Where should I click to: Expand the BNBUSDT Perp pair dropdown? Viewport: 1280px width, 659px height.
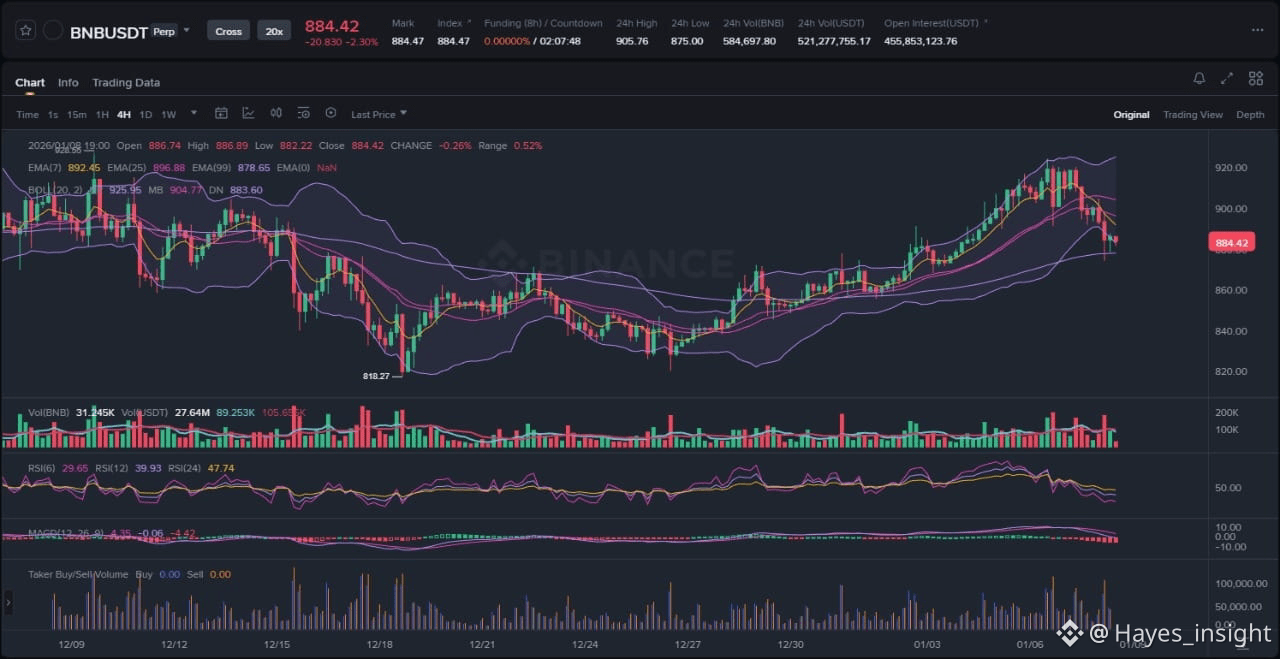pyautogui.click(x=186, y=32)
